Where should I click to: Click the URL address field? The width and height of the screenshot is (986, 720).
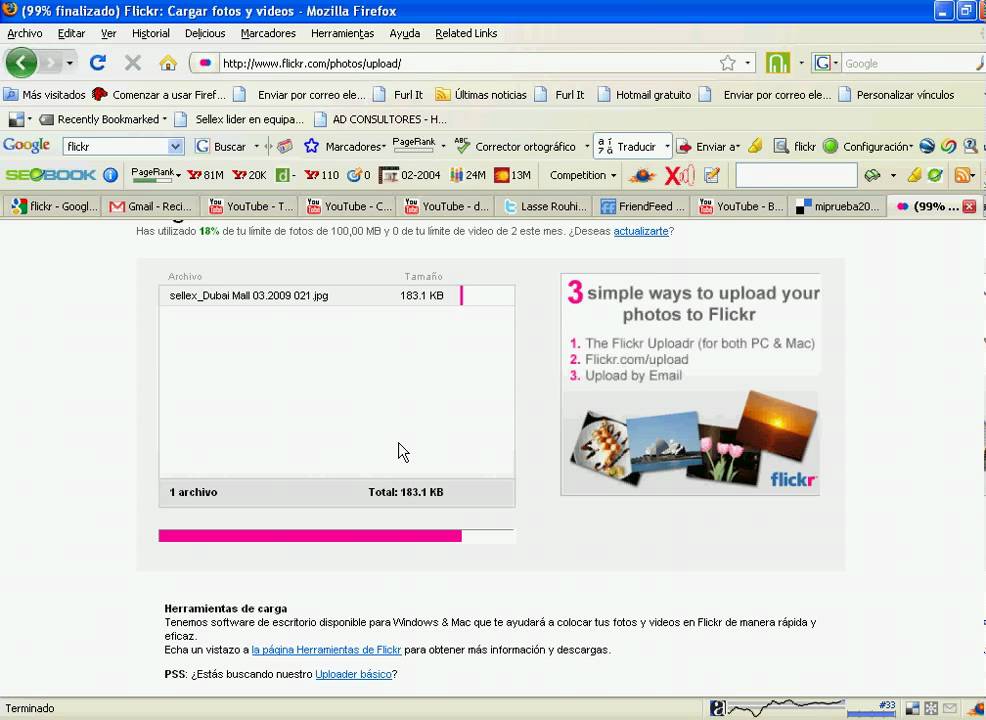pos(468,64)
